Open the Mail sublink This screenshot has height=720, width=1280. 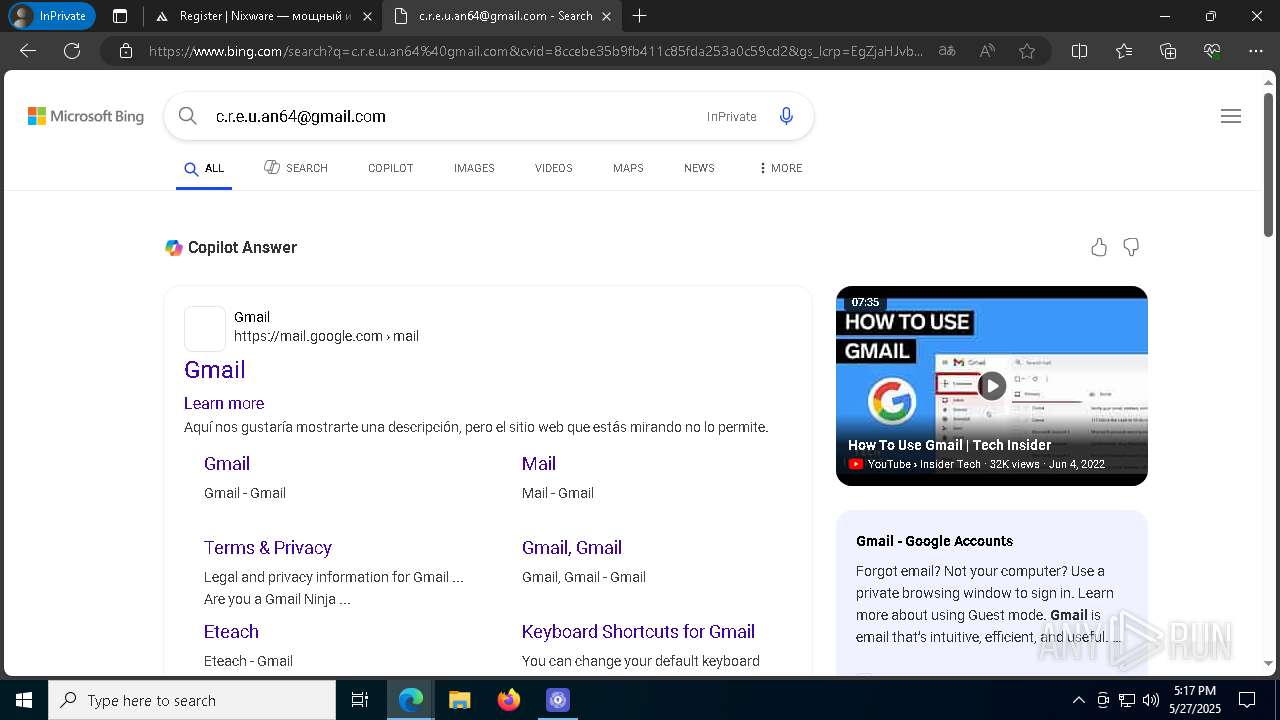click(x=539, y=463)
